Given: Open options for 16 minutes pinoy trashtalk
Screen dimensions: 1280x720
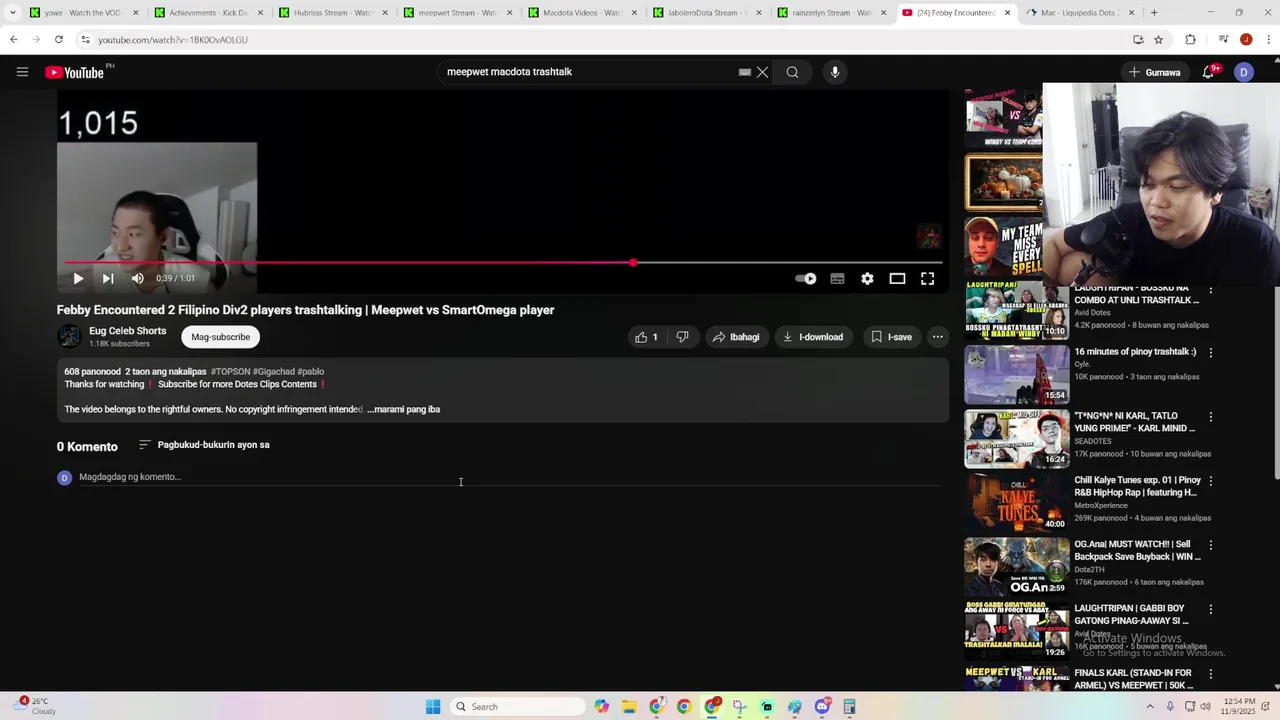Looking at the screenshot, I should click(1211, 353).
